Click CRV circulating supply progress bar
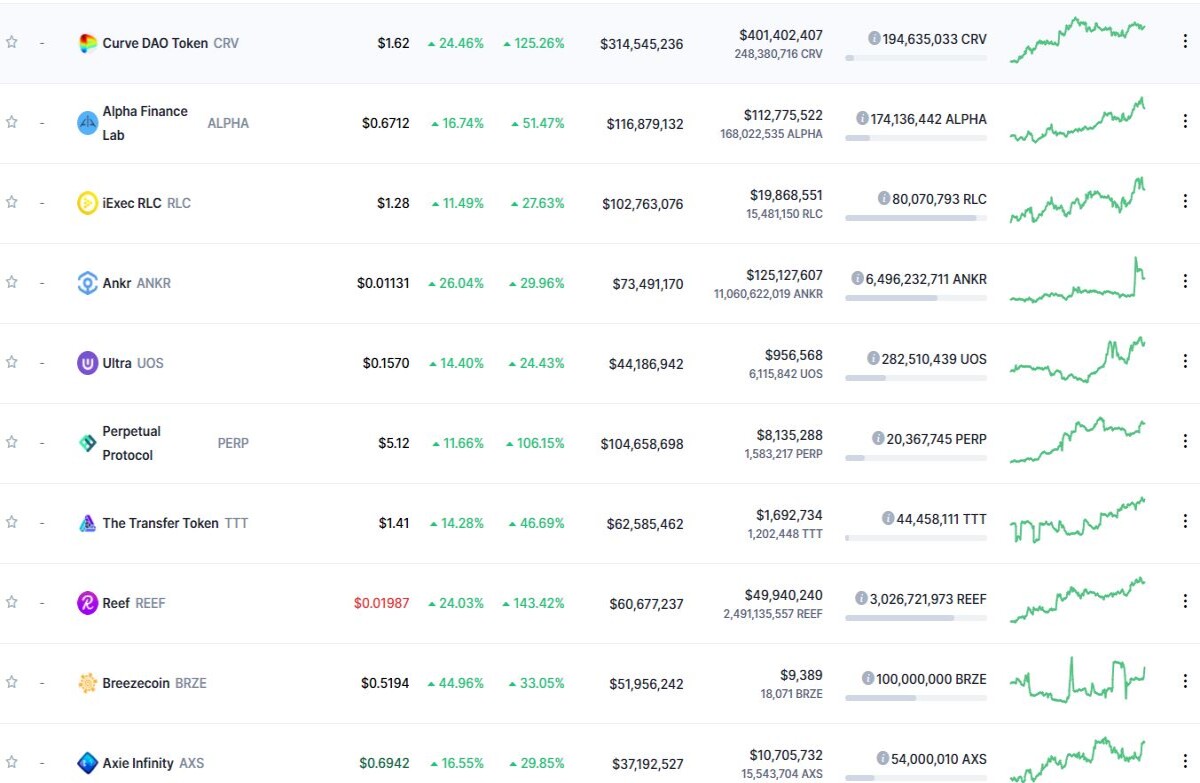Screen dimensions: 1200x783 coord(915,58)
